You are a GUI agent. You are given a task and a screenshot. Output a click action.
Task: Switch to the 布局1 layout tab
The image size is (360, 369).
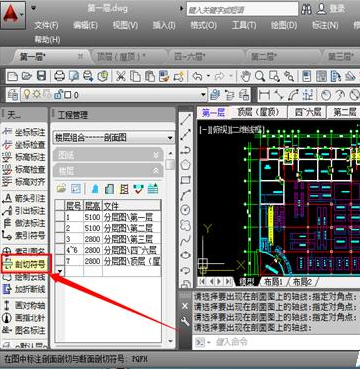tap(273, 282)
